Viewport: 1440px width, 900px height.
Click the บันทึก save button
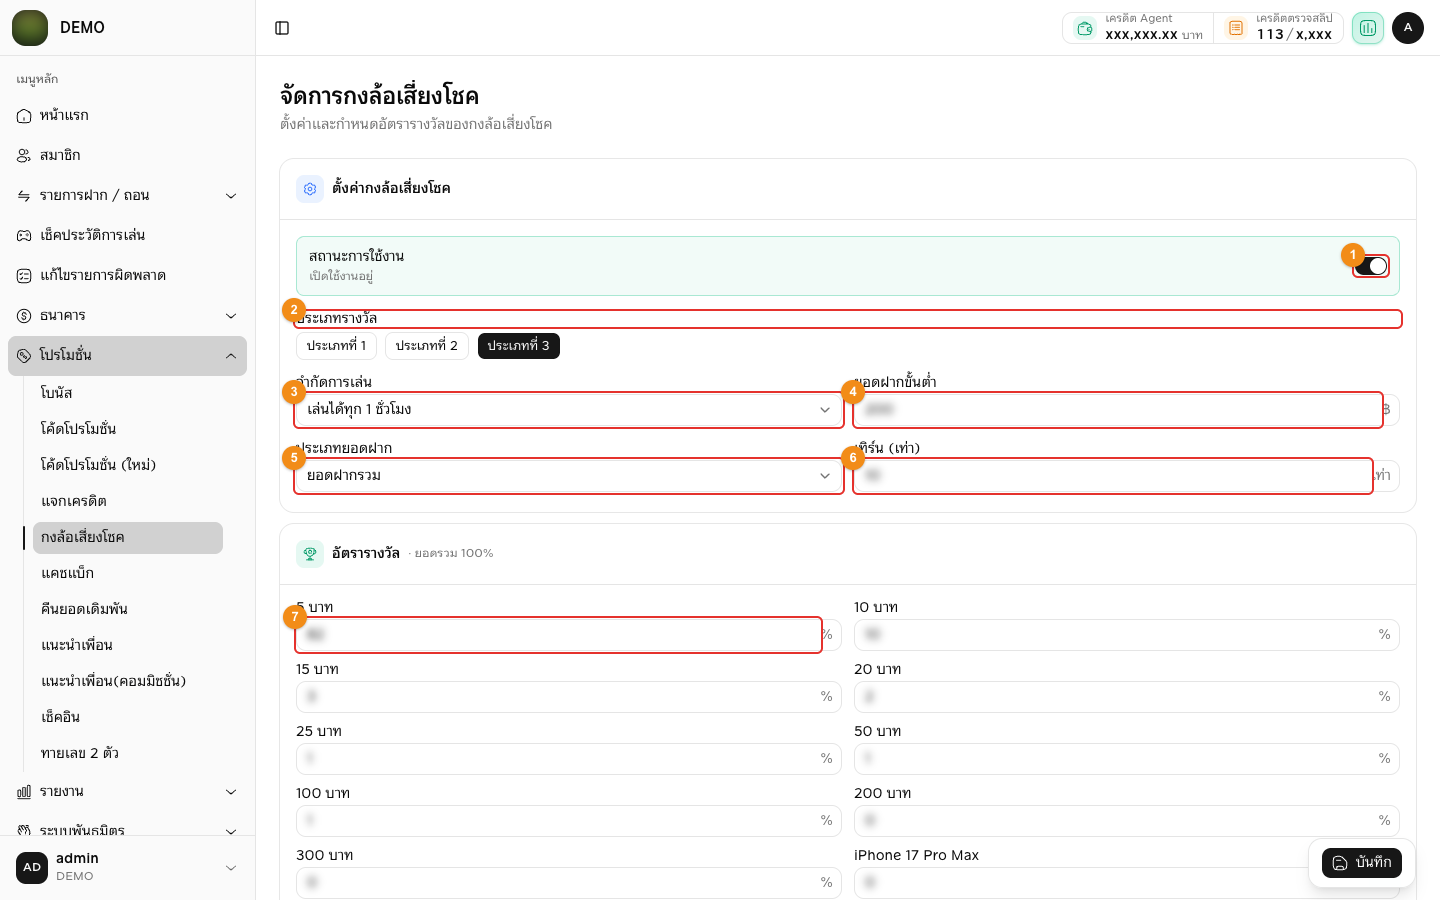[x=1362, y=863]
